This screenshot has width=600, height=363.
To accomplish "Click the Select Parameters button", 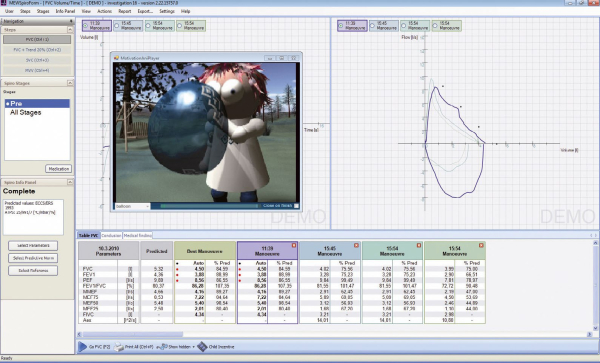I will pyautogui.click(x=33, y=246).
